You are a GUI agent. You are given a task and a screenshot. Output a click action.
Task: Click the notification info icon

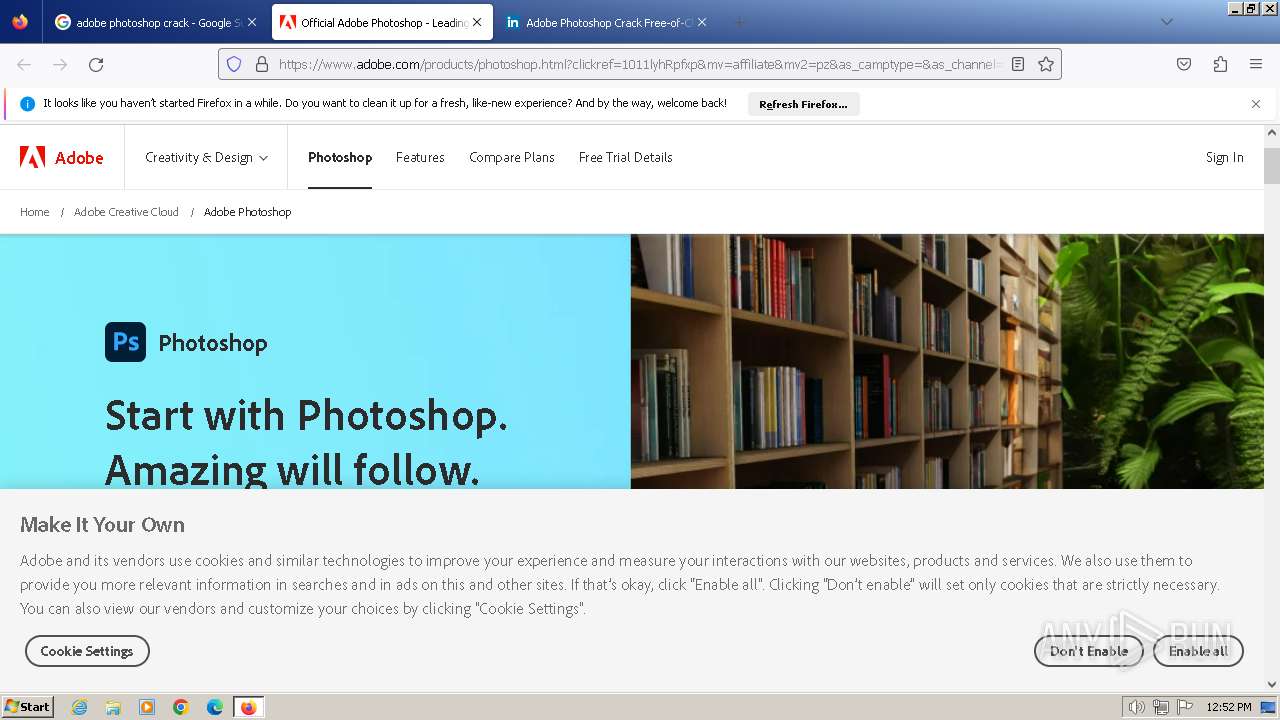pyautogui.click(x=27, y=104)
